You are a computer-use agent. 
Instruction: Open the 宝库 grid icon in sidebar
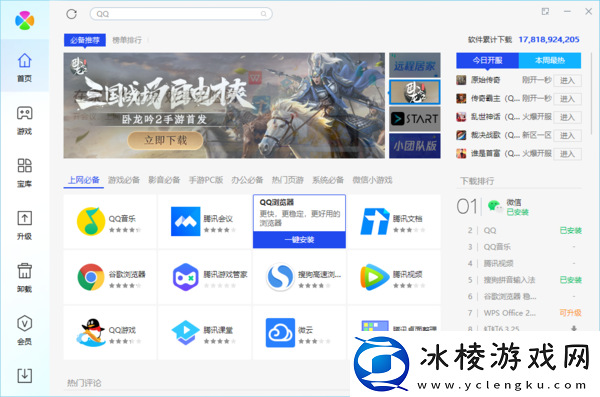coord(24,166)
